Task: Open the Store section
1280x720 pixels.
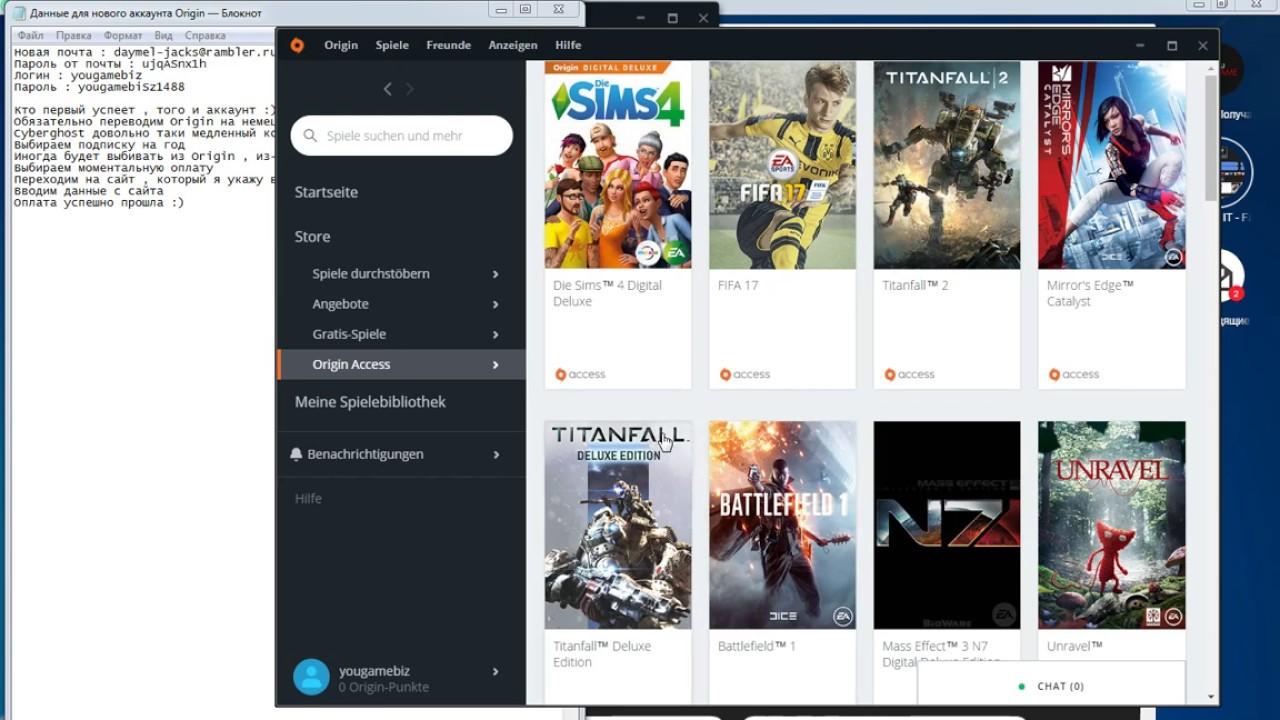Action: tap(312, 237)
